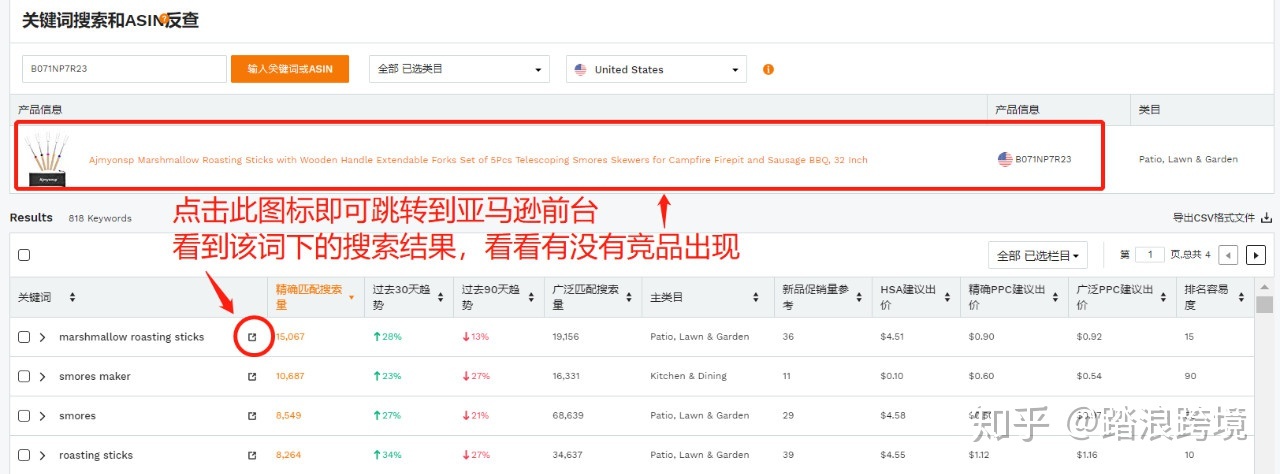Open external link icon for smores maker
Viewport: 1280px width, 474px height.
pos(252,377)
